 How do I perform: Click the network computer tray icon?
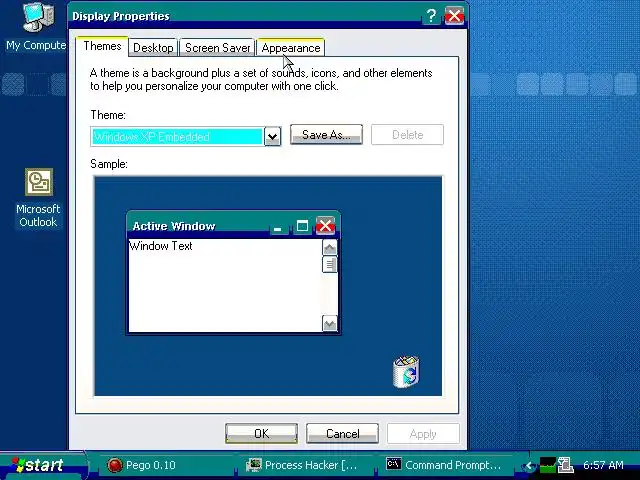coord(566,465)
